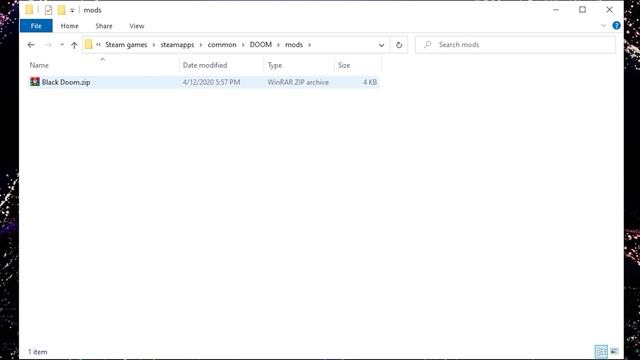Click into the Search mods field
This screenshot has height=360, width=640.
[x=515, y=45]
